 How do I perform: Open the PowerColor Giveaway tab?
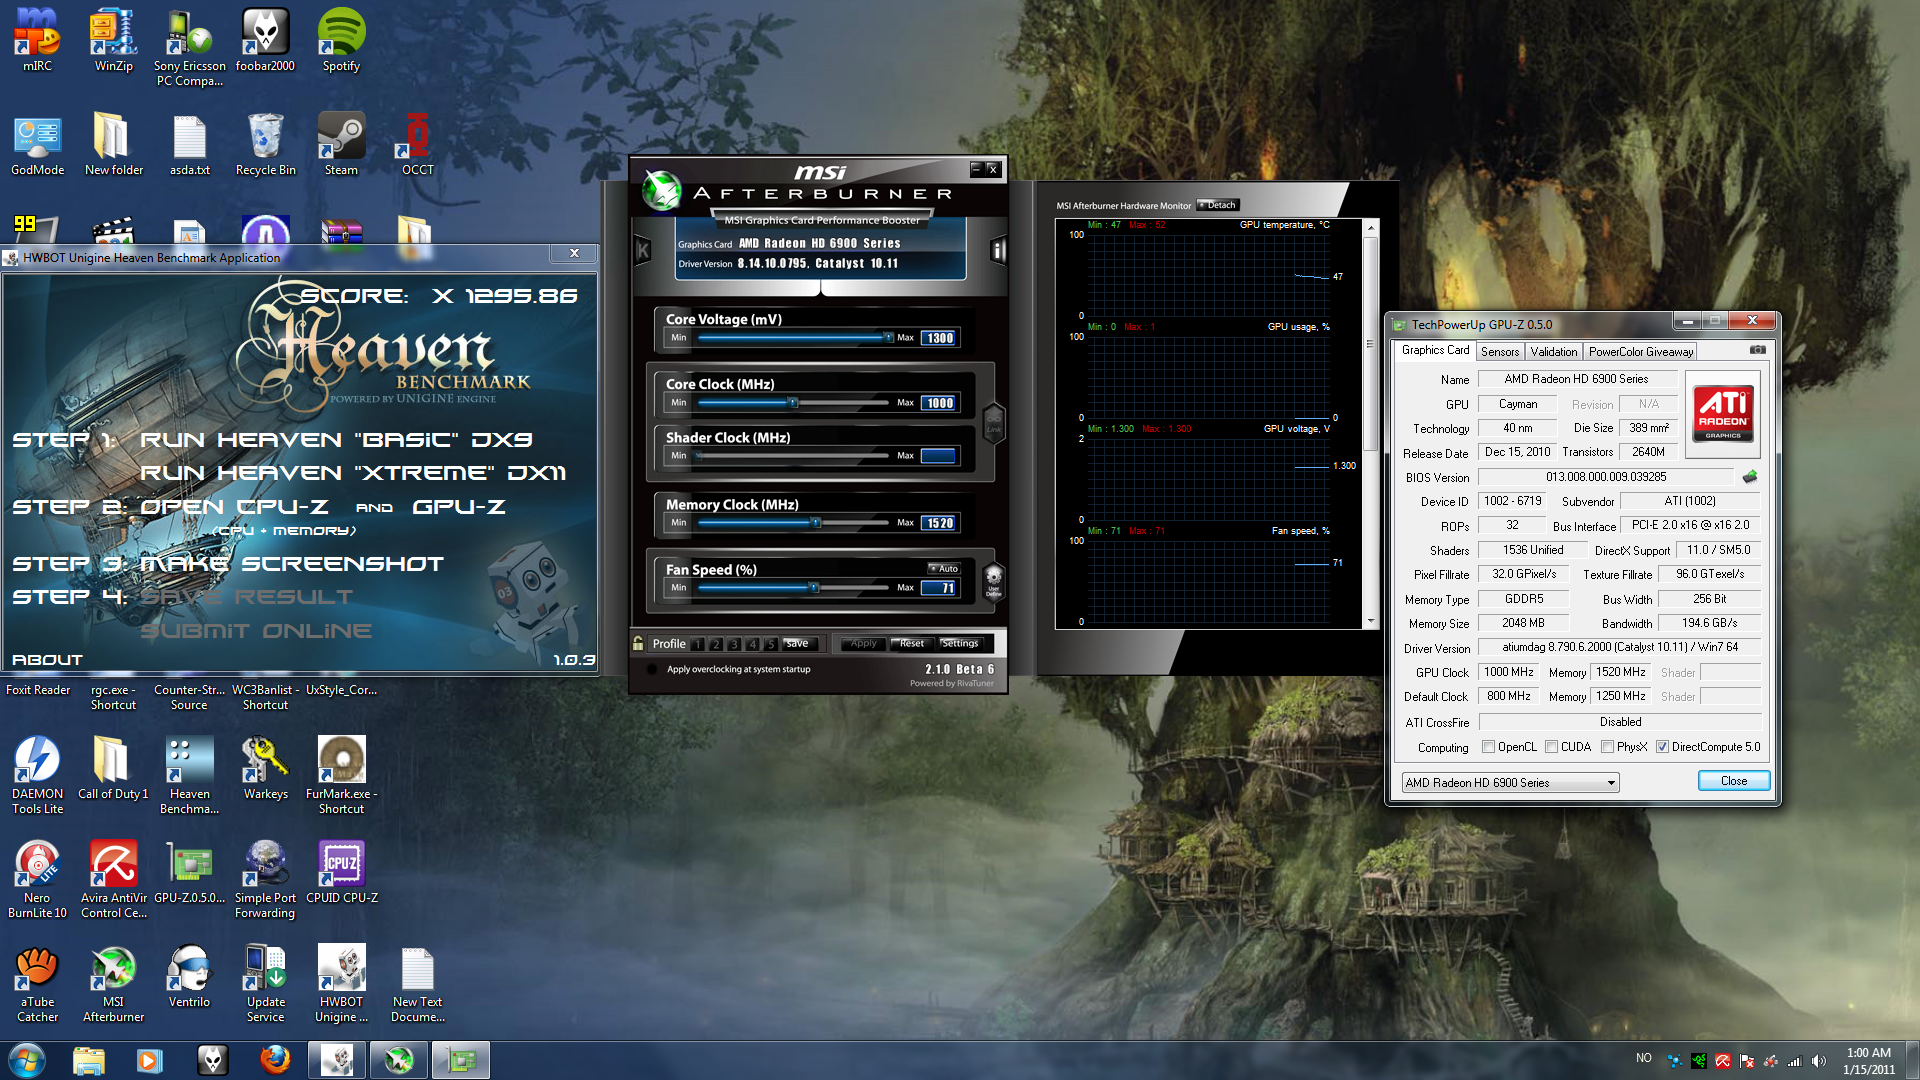click(x=1640, y=352)
